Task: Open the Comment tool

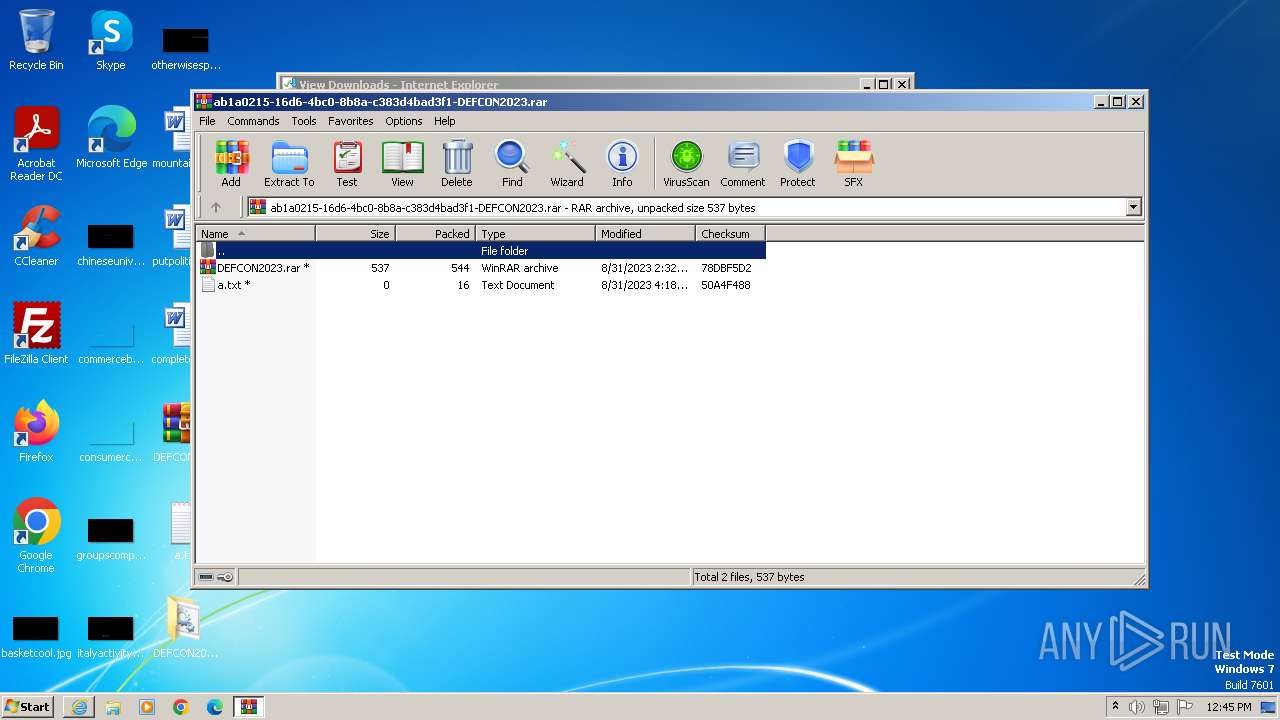Action: coord(743,163)
